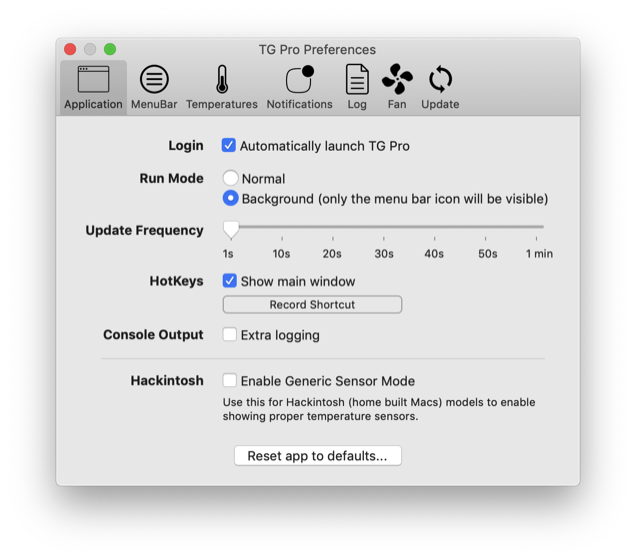Select the Normal run mode

pos(230,178)
